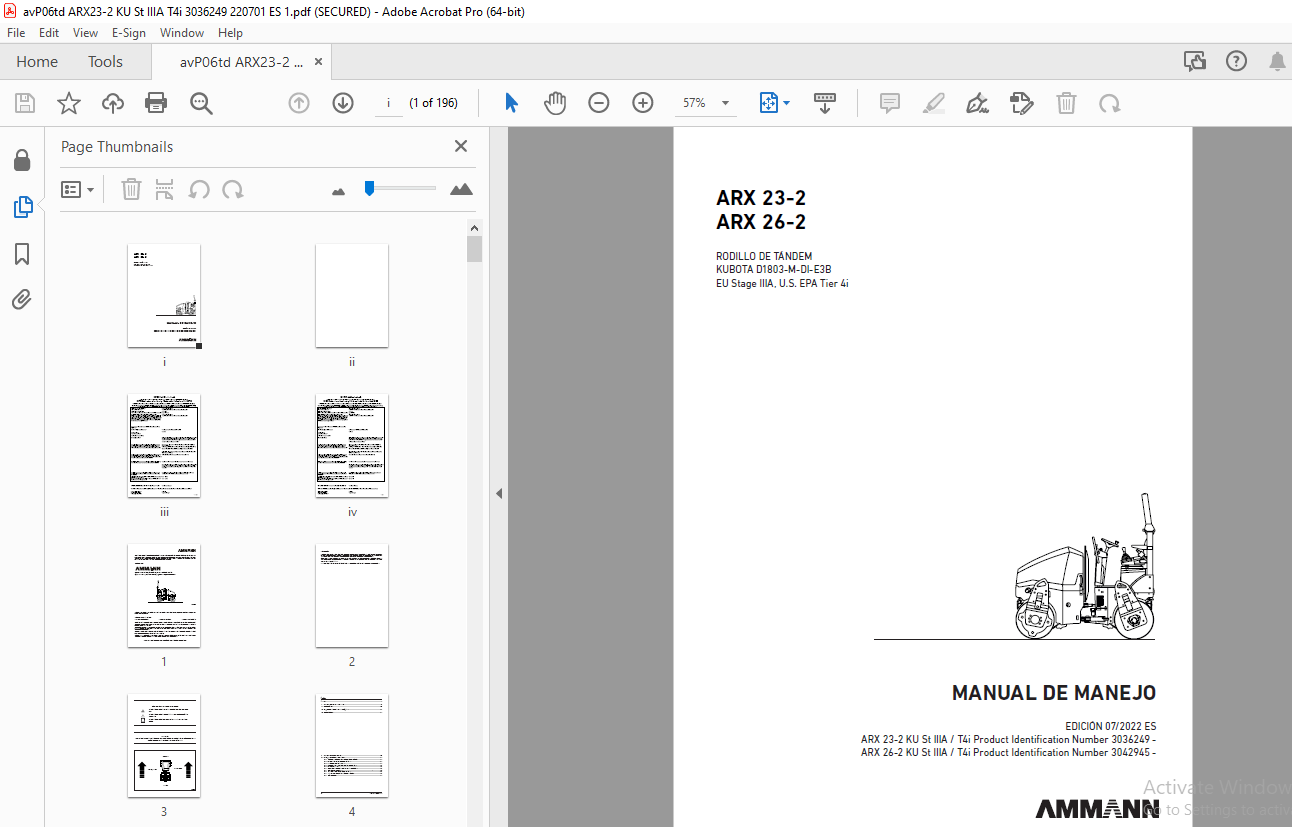
Task: Reduce thumbnail size small mountain icon
Action: pyautogui.click(x=338, y=190)
